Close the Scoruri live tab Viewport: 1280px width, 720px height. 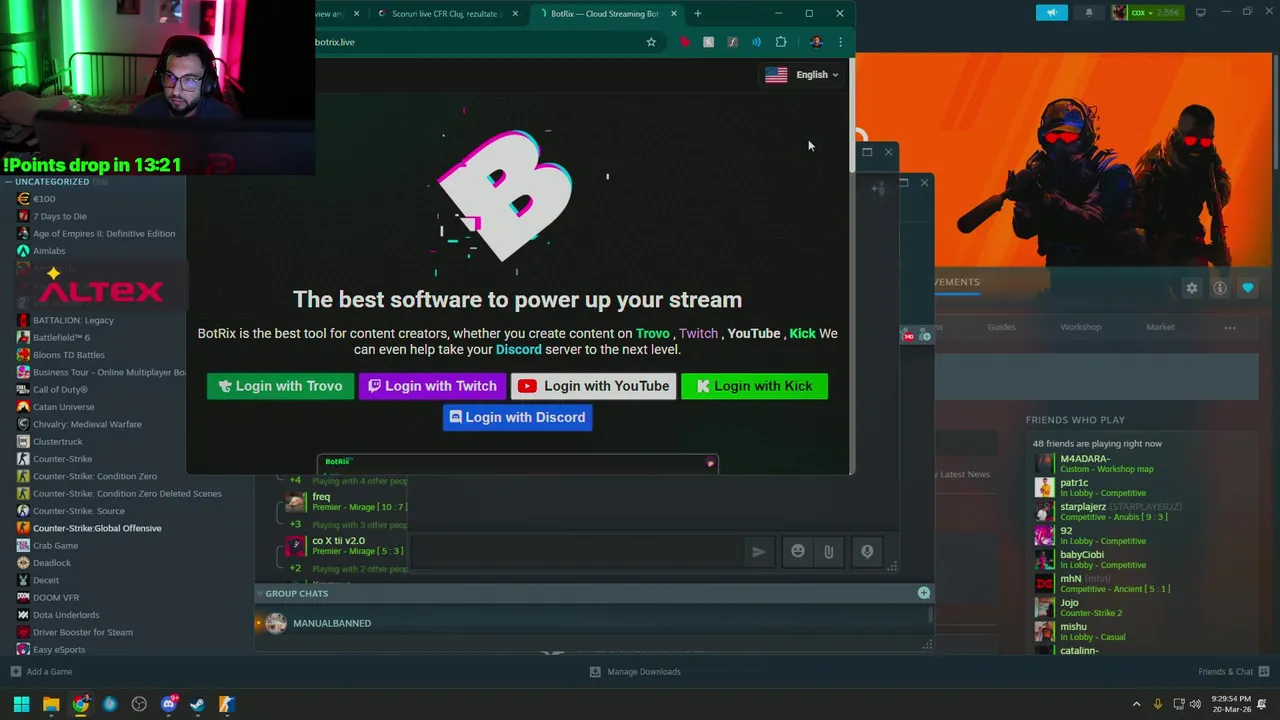point(516,14)
